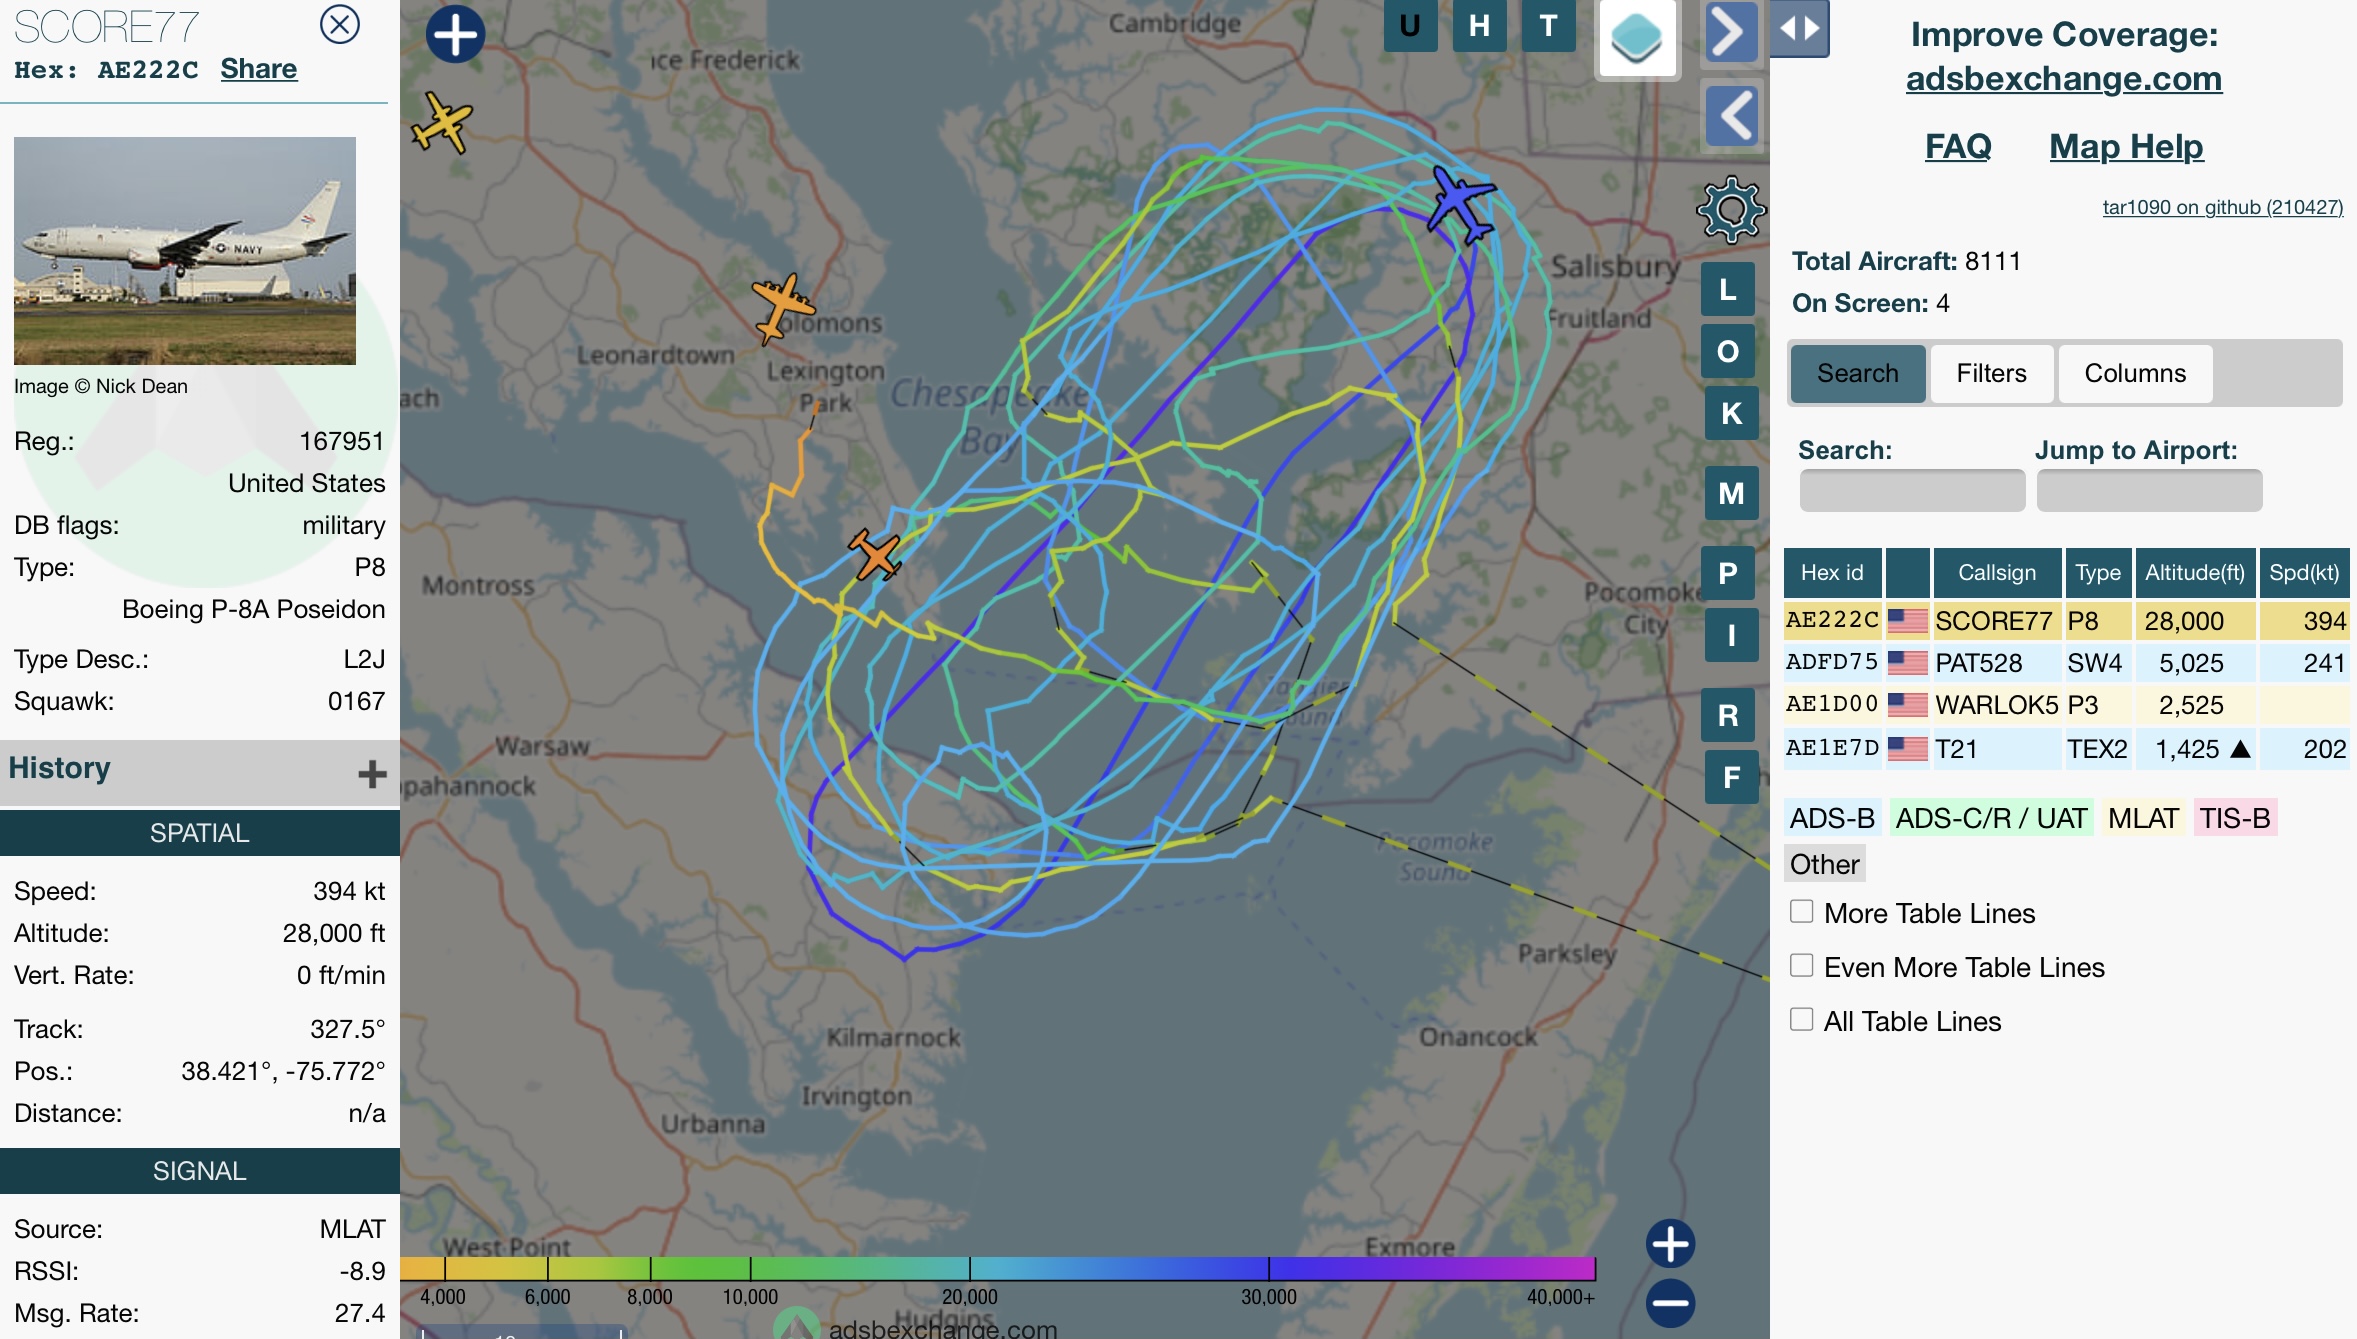Switch to the Filters tab
The image size is (2357, 1339).
(1991, 373)
